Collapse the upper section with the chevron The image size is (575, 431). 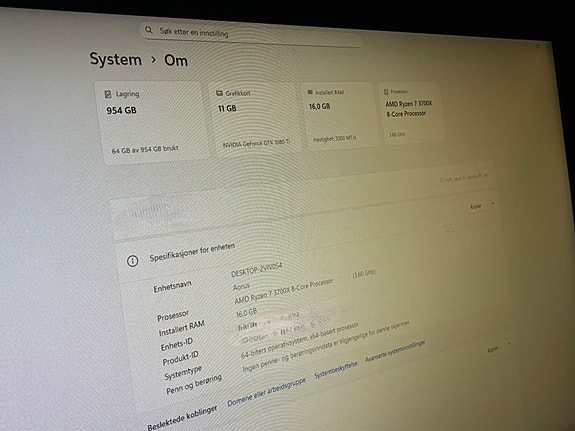(x=493, y=203)
